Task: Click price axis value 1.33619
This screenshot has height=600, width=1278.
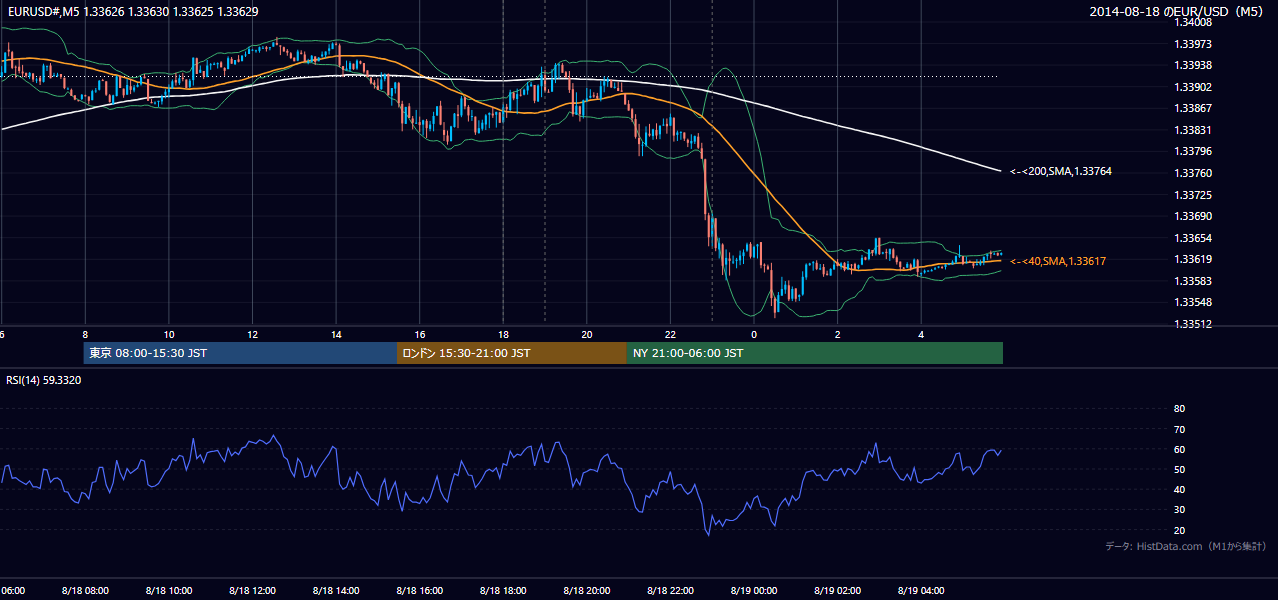Action: [x=1193, y=259]
